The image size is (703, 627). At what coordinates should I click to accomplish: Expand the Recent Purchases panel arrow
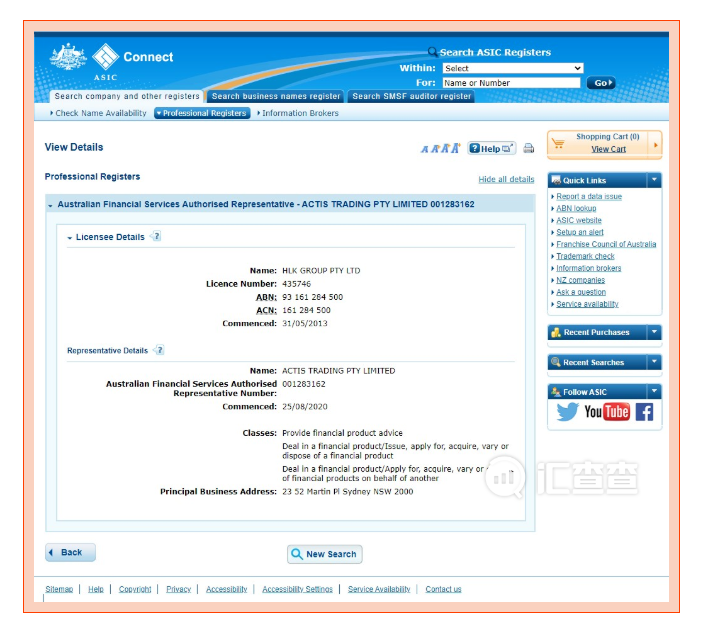(654, 332)
